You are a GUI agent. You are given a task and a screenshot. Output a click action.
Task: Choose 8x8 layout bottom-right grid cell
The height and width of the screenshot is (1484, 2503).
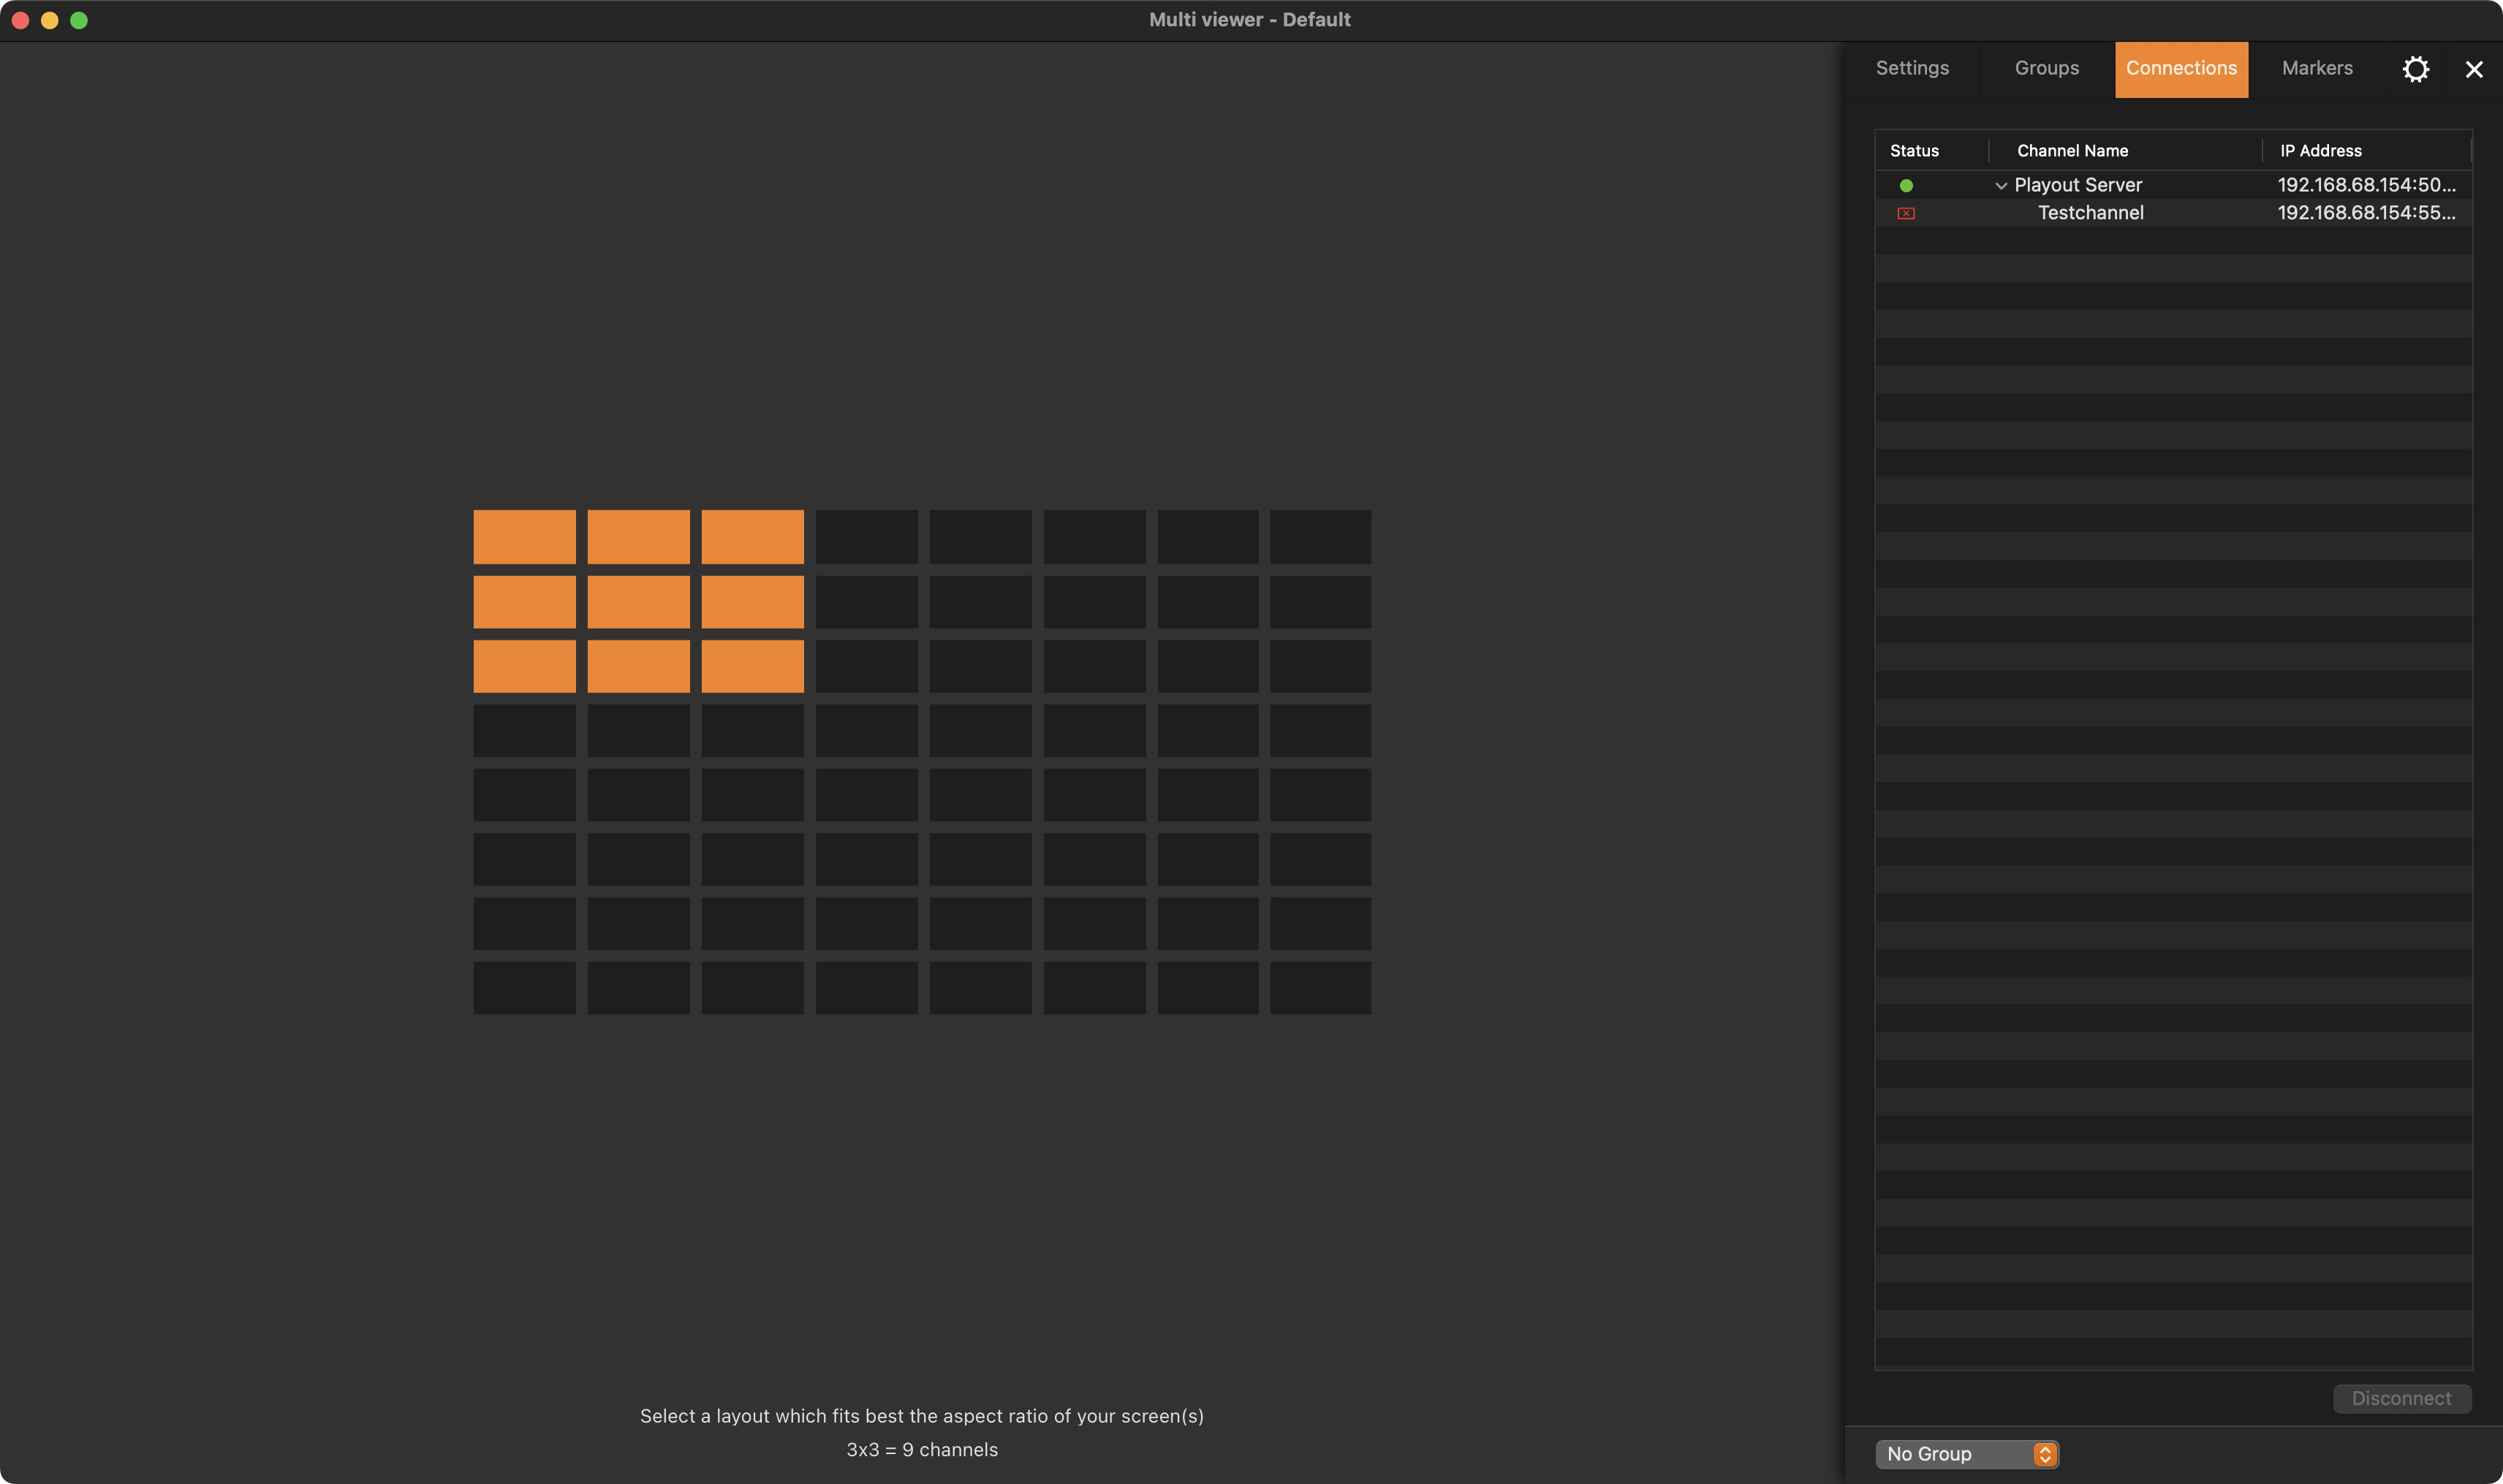[1320, 988]
